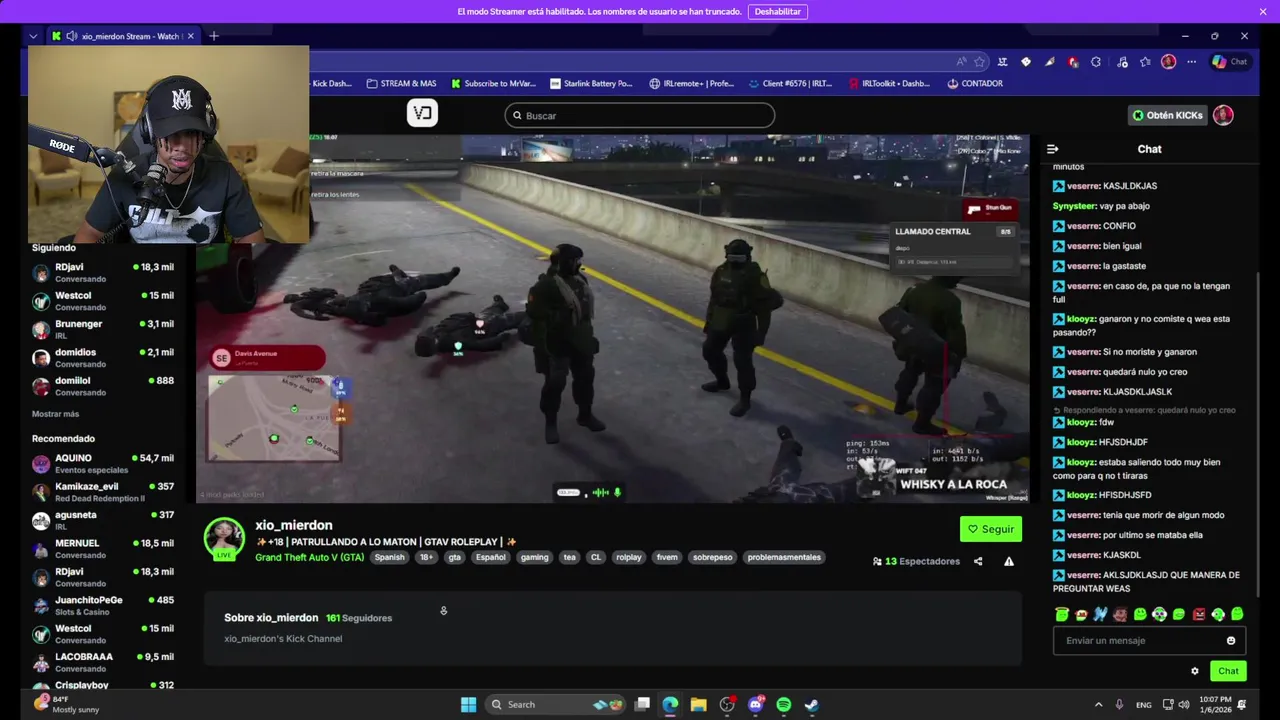This screenshot has width=1280, height=720.
Task: Open Steam from taskbar
Action: pyautogui.click(x=811, y=705)
